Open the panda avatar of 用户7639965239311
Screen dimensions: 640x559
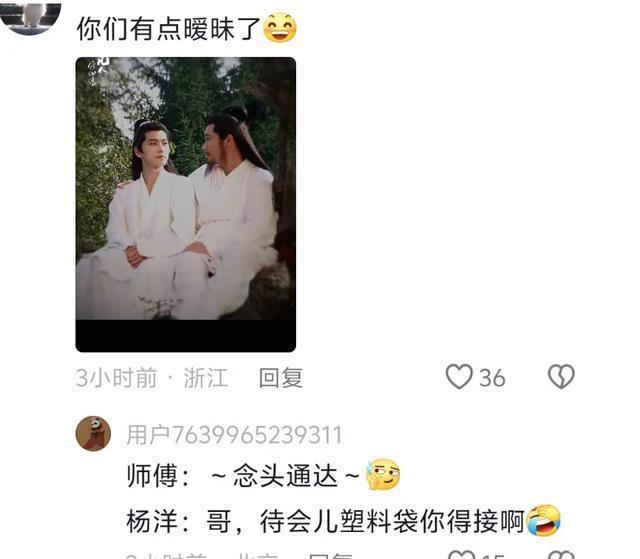(93, 433)
